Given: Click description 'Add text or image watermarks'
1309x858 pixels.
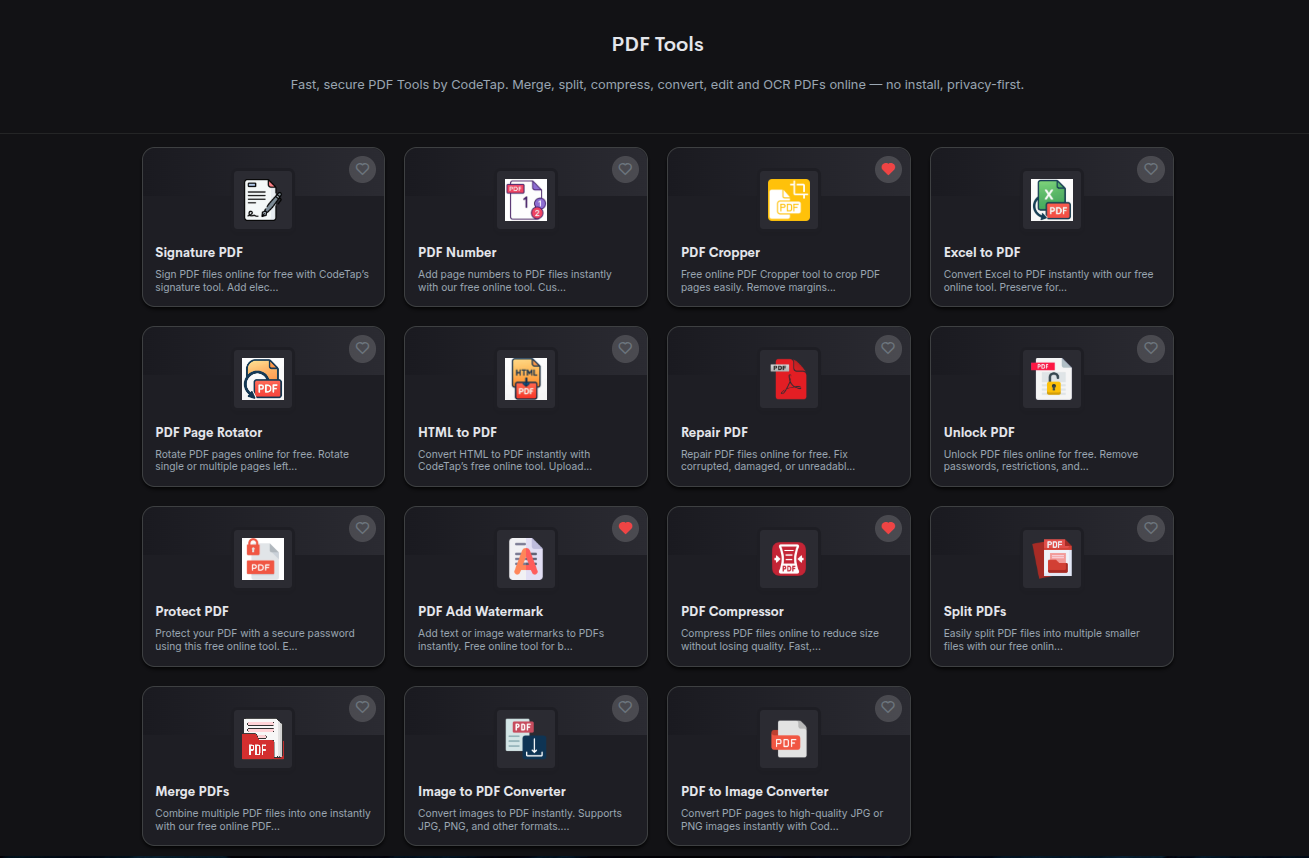Looking at the screenshot, I should coord(511,639).
